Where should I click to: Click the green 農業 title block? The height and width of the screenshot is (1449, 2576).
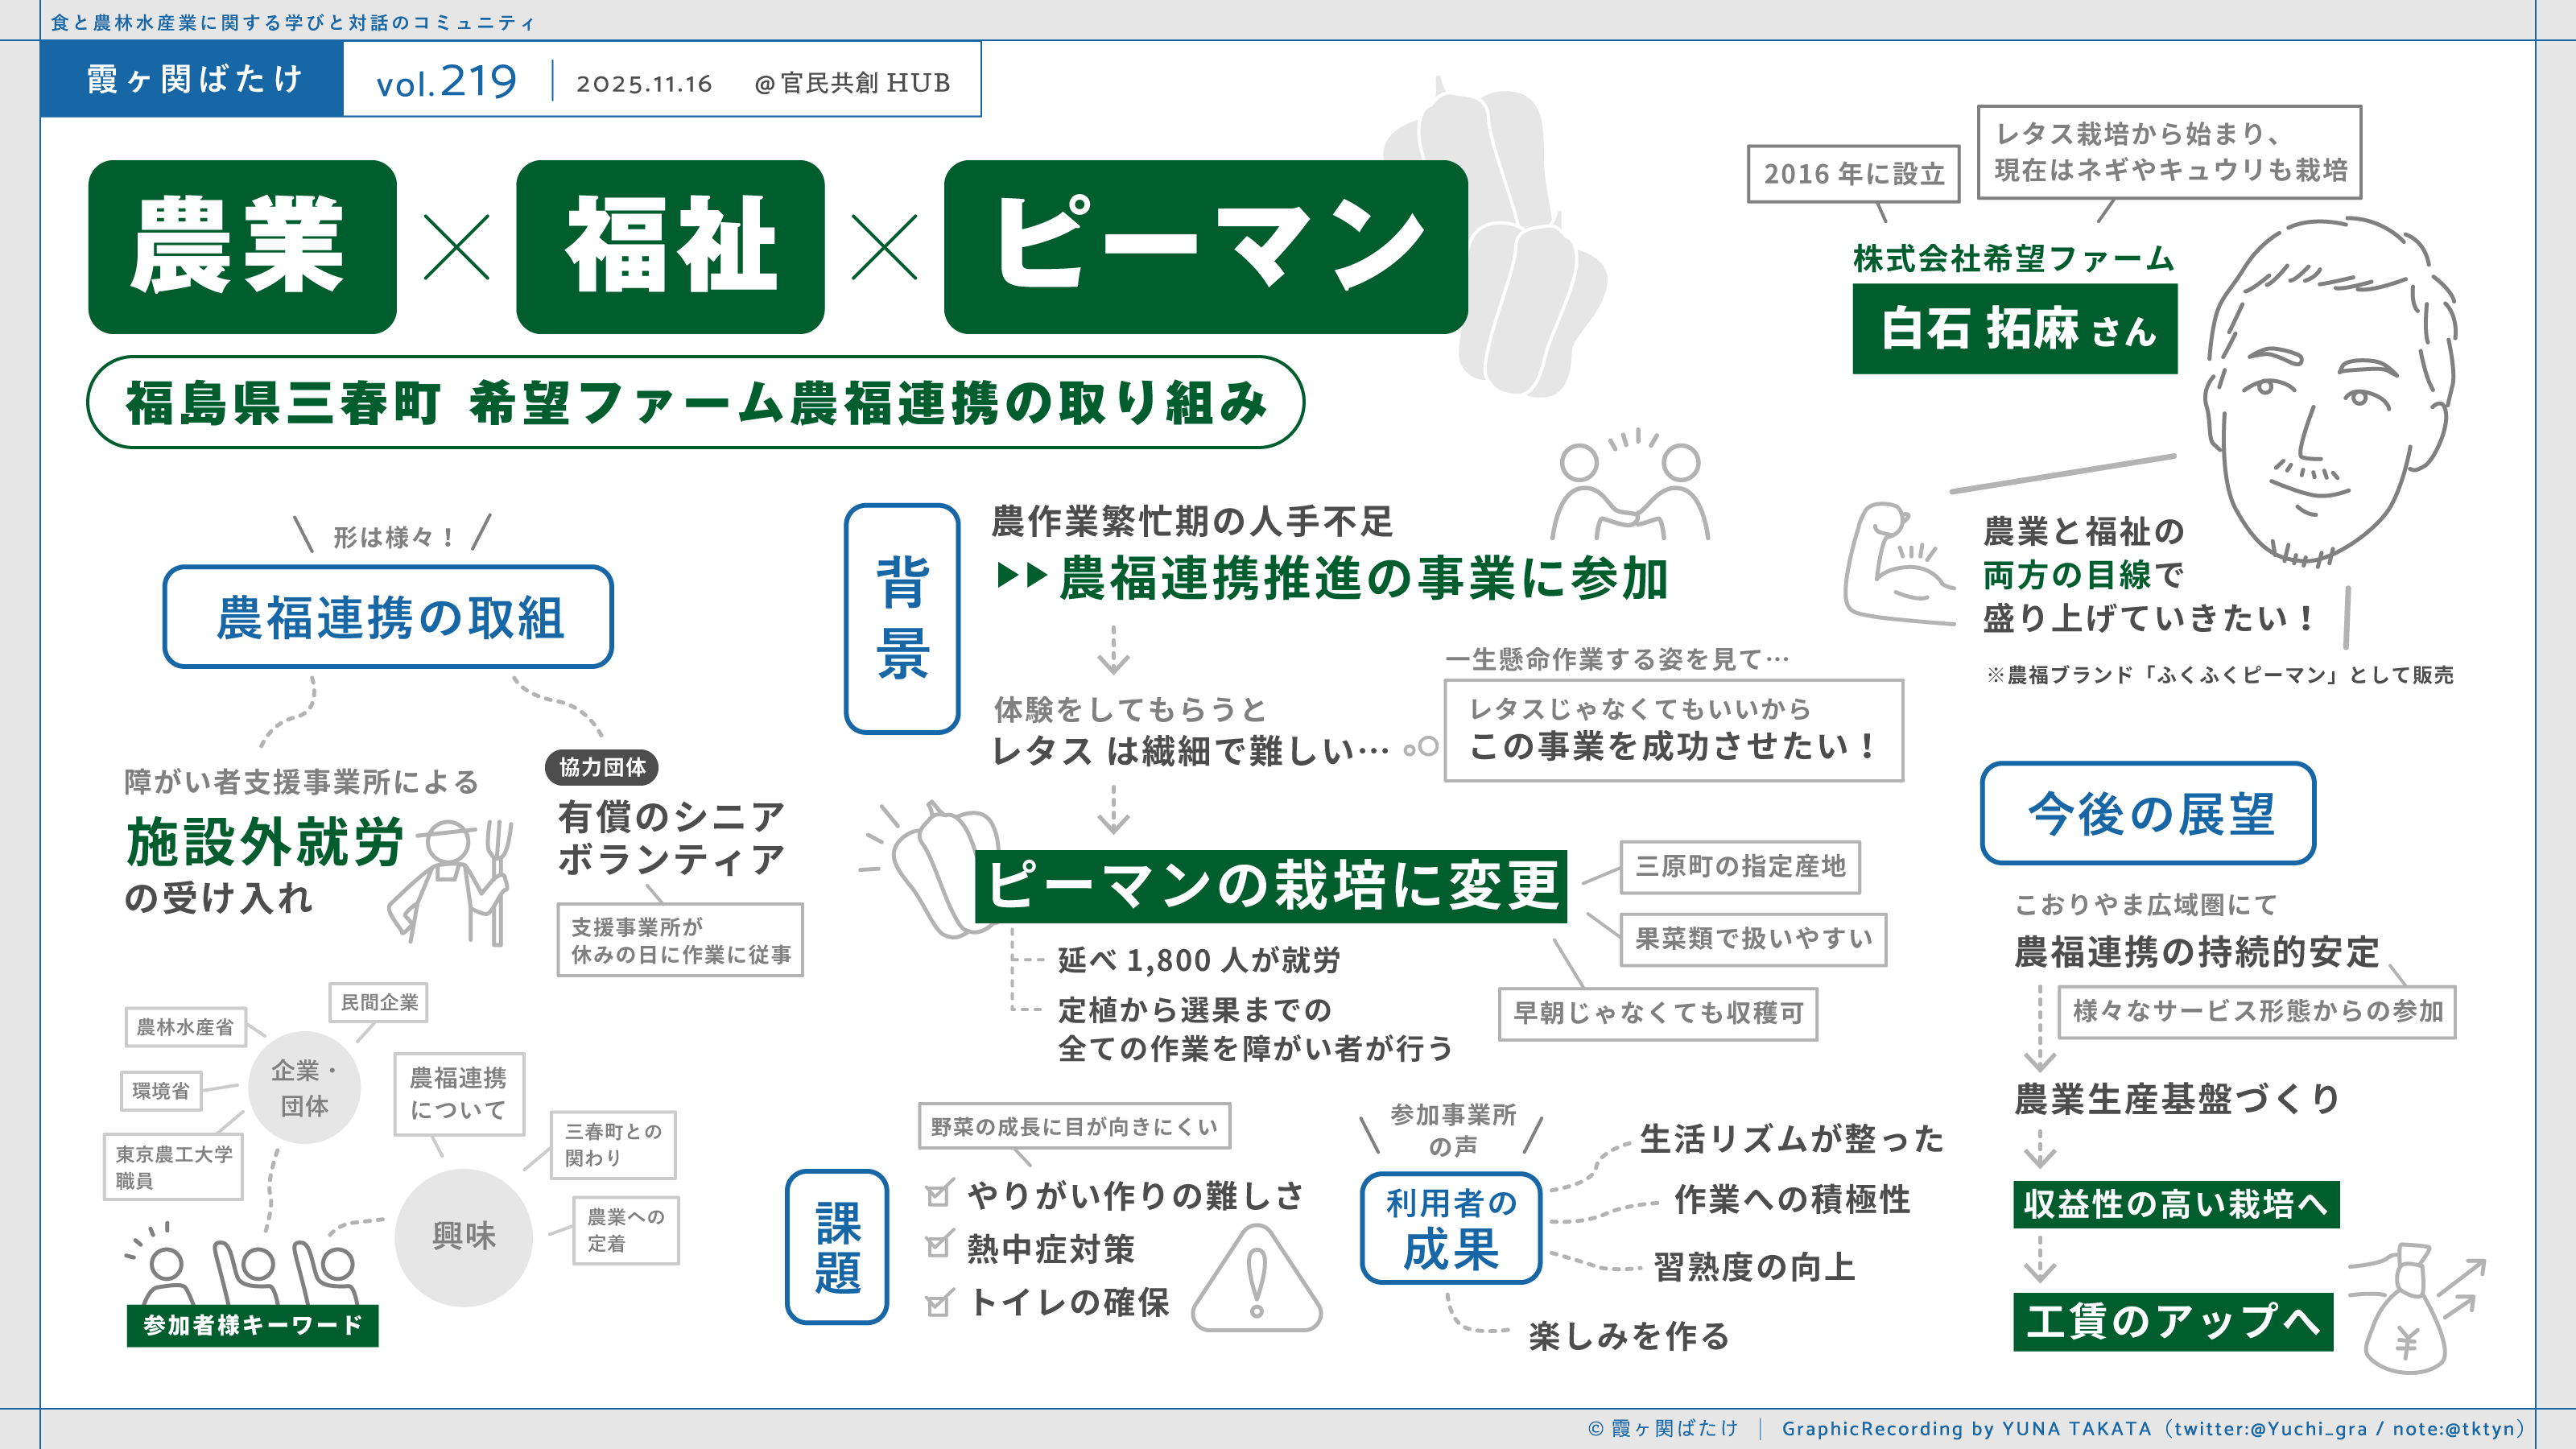[242, 246]
